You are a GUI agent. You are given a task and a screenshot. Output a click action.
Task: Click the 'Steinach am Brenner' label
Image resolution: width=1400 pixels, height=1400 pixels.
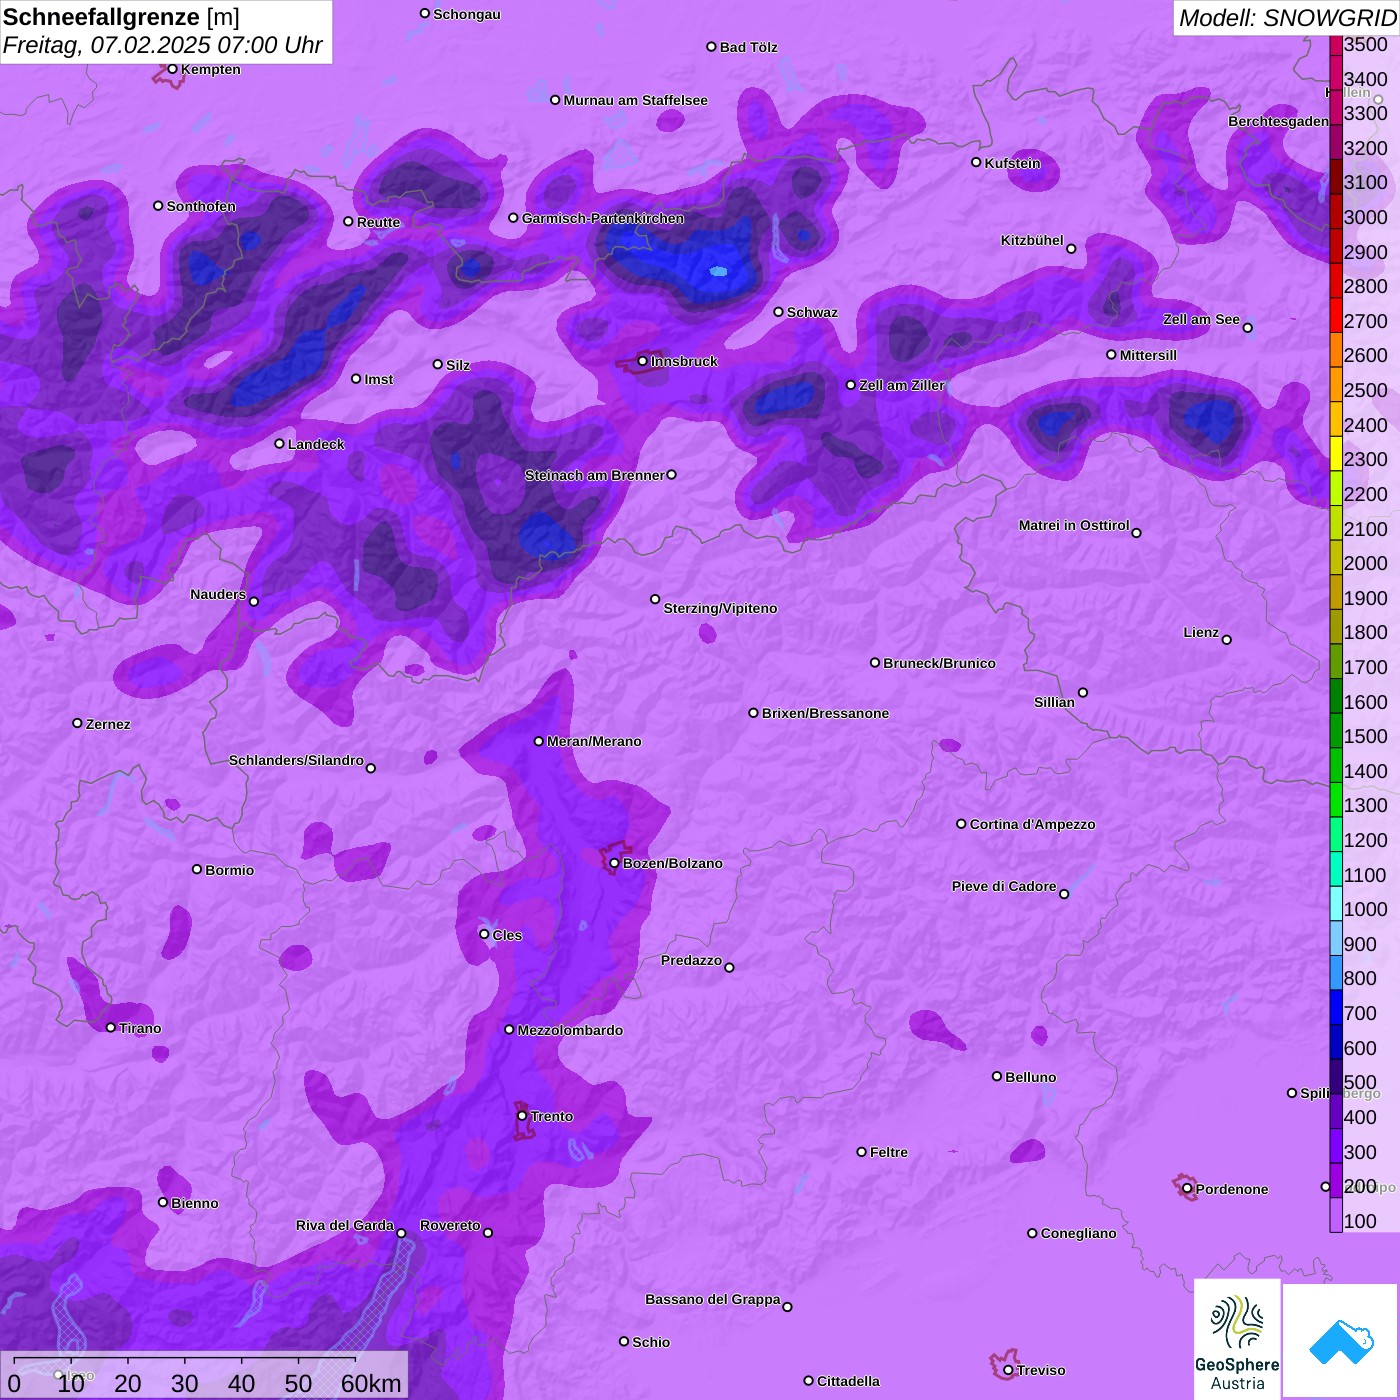click(595, 475)
